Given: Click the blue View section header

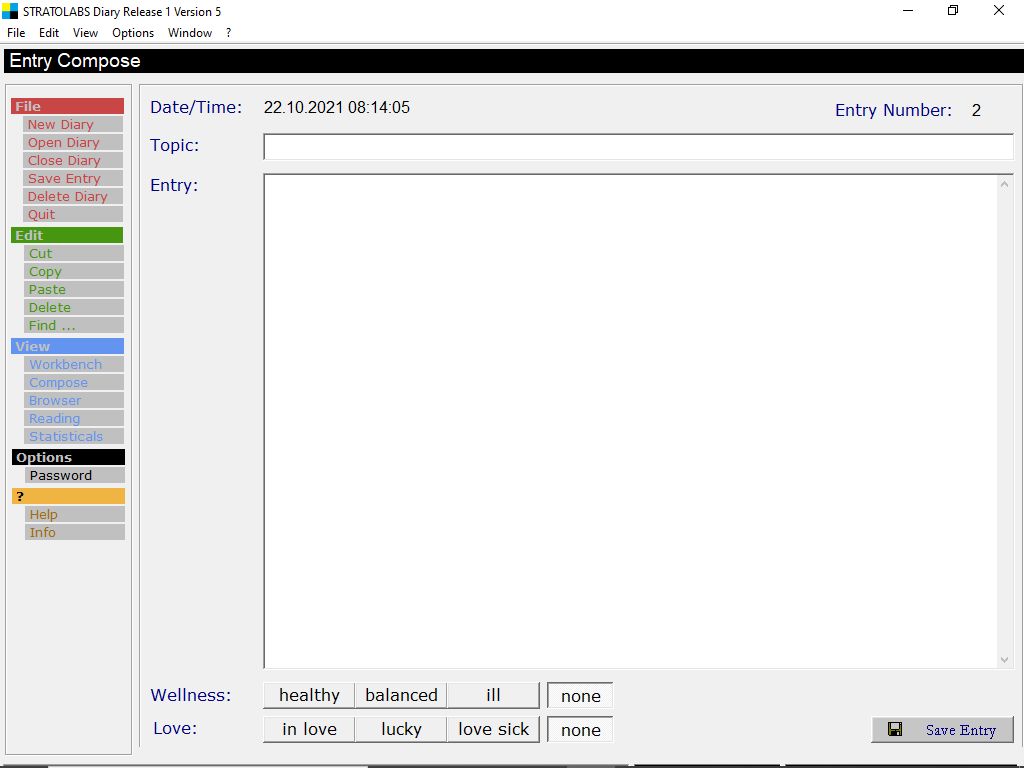Looking at the screenshot, I should coord(67,346).
